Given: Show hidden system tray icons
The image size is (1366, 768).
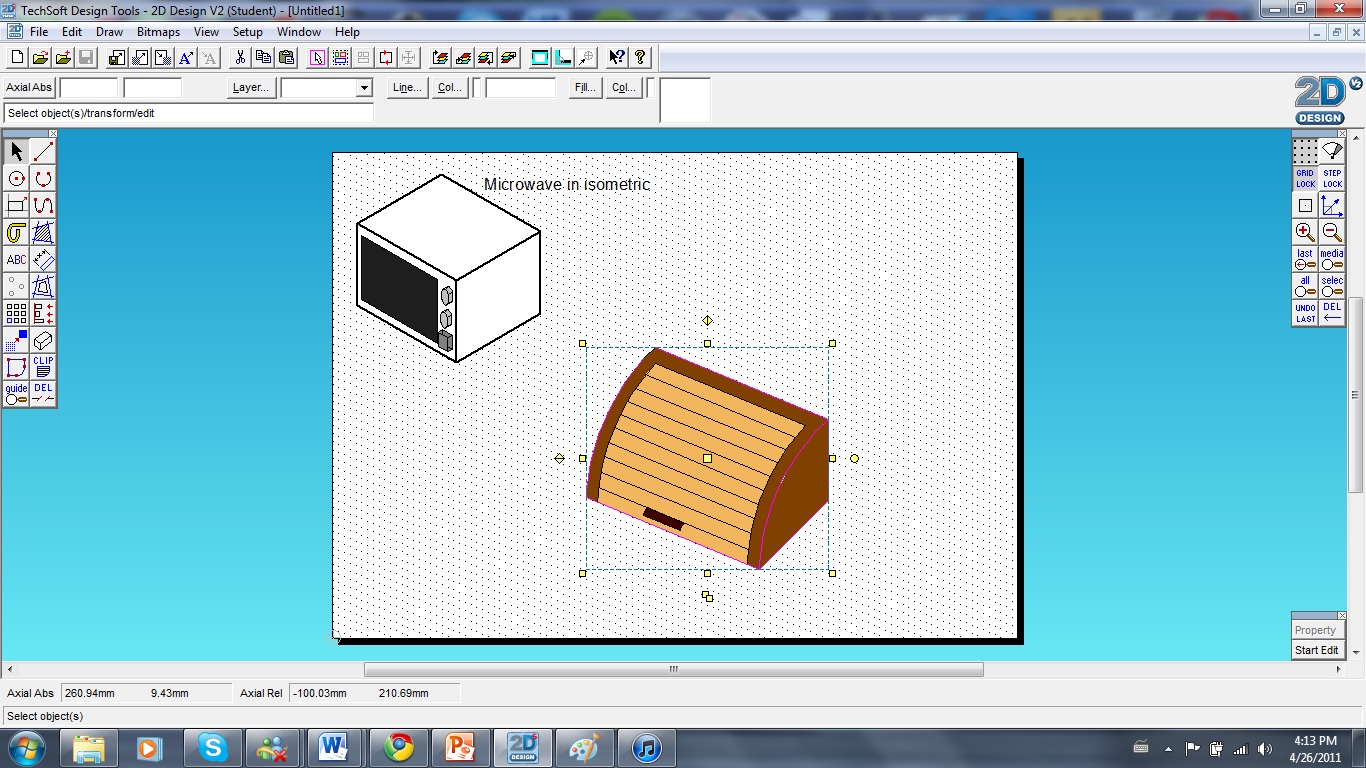Looking at the screenshot, I should (x=1168, y=747).
